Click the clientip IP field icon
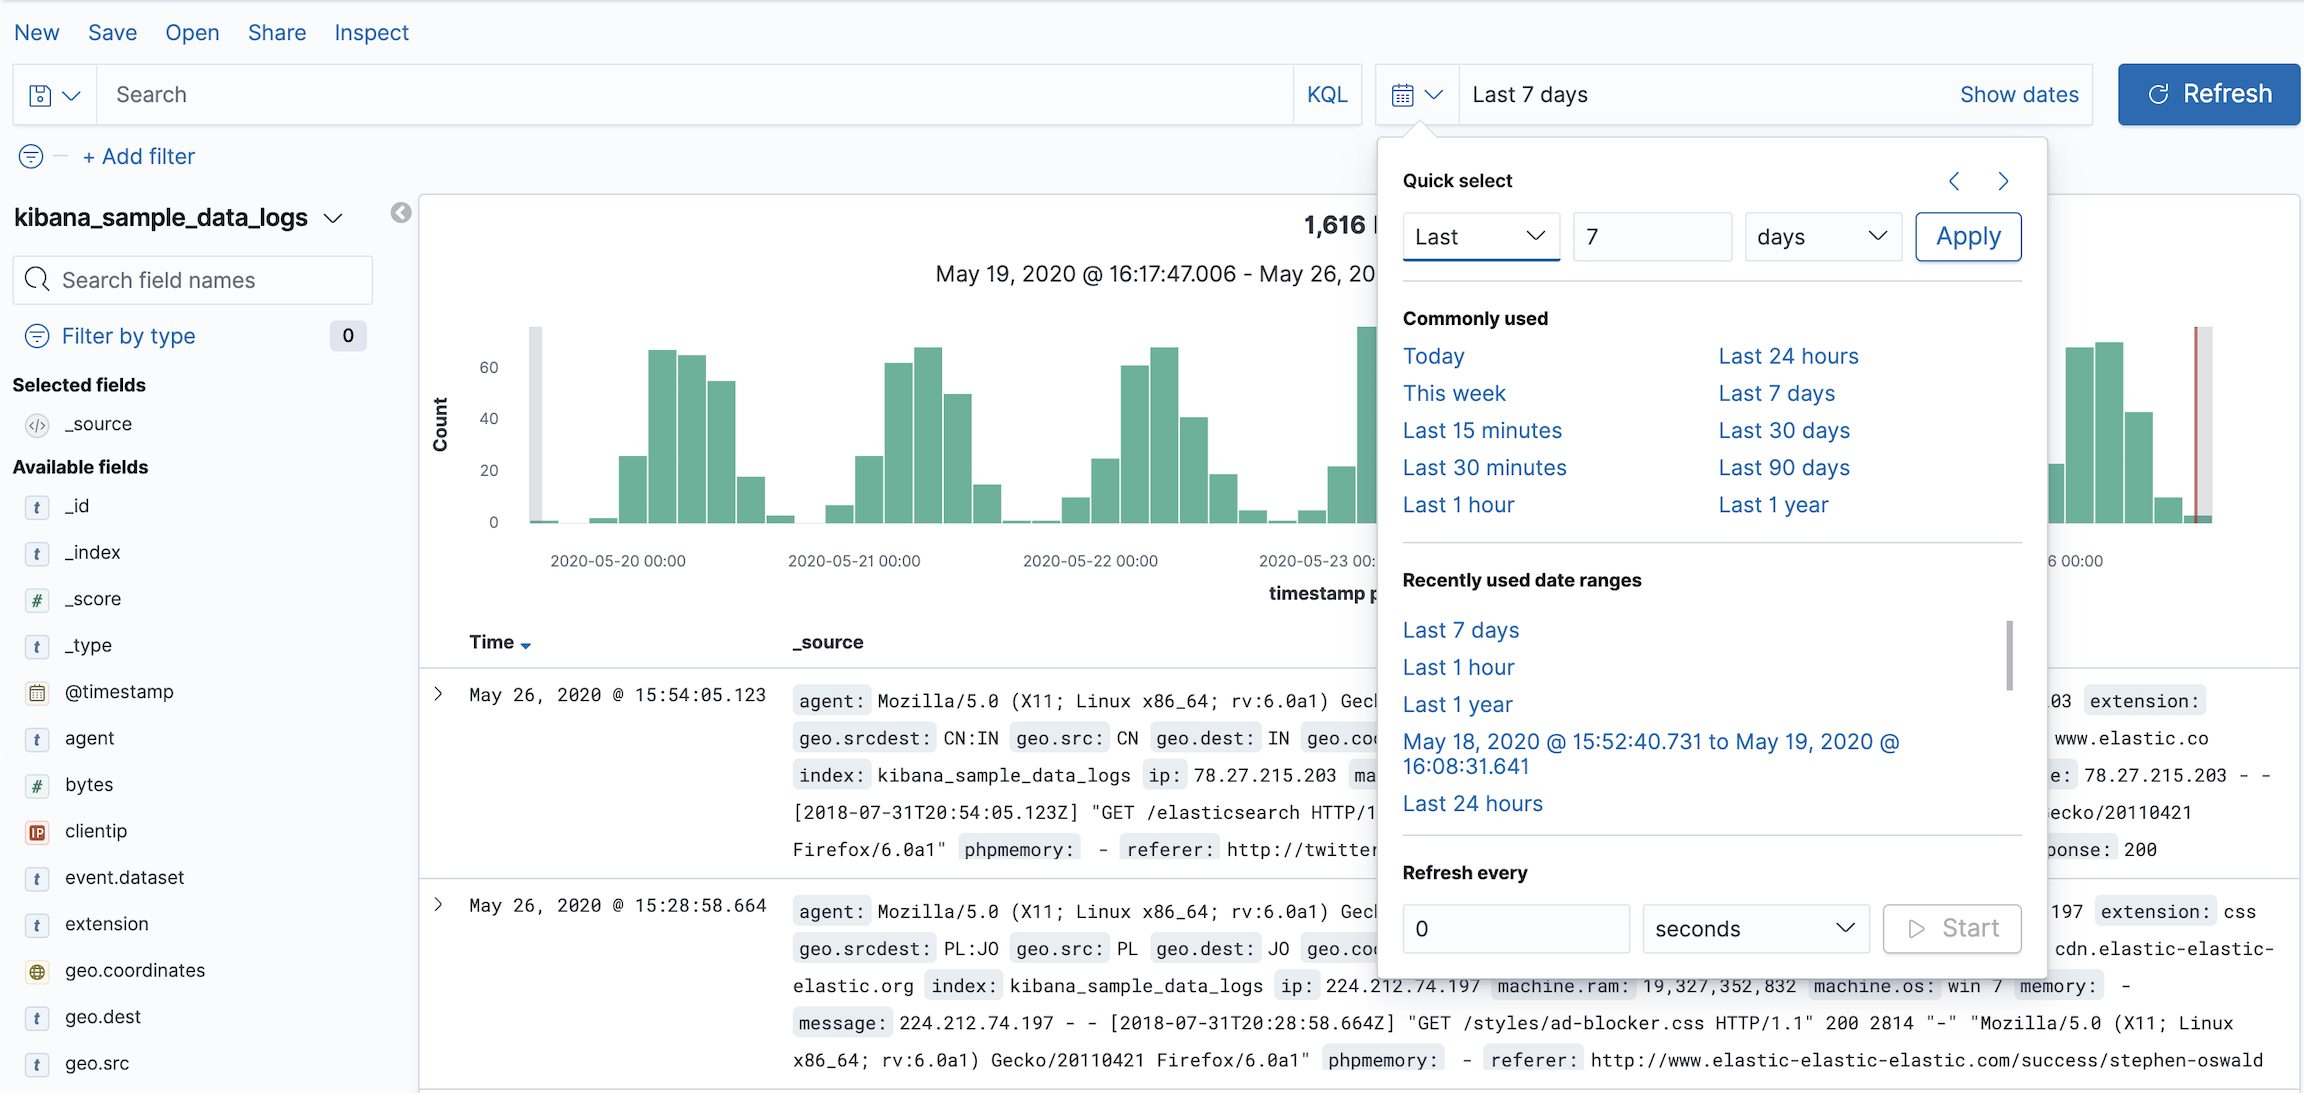Image resolution: width=2304 pixels, height=1093 pixels. click(37, 832)
